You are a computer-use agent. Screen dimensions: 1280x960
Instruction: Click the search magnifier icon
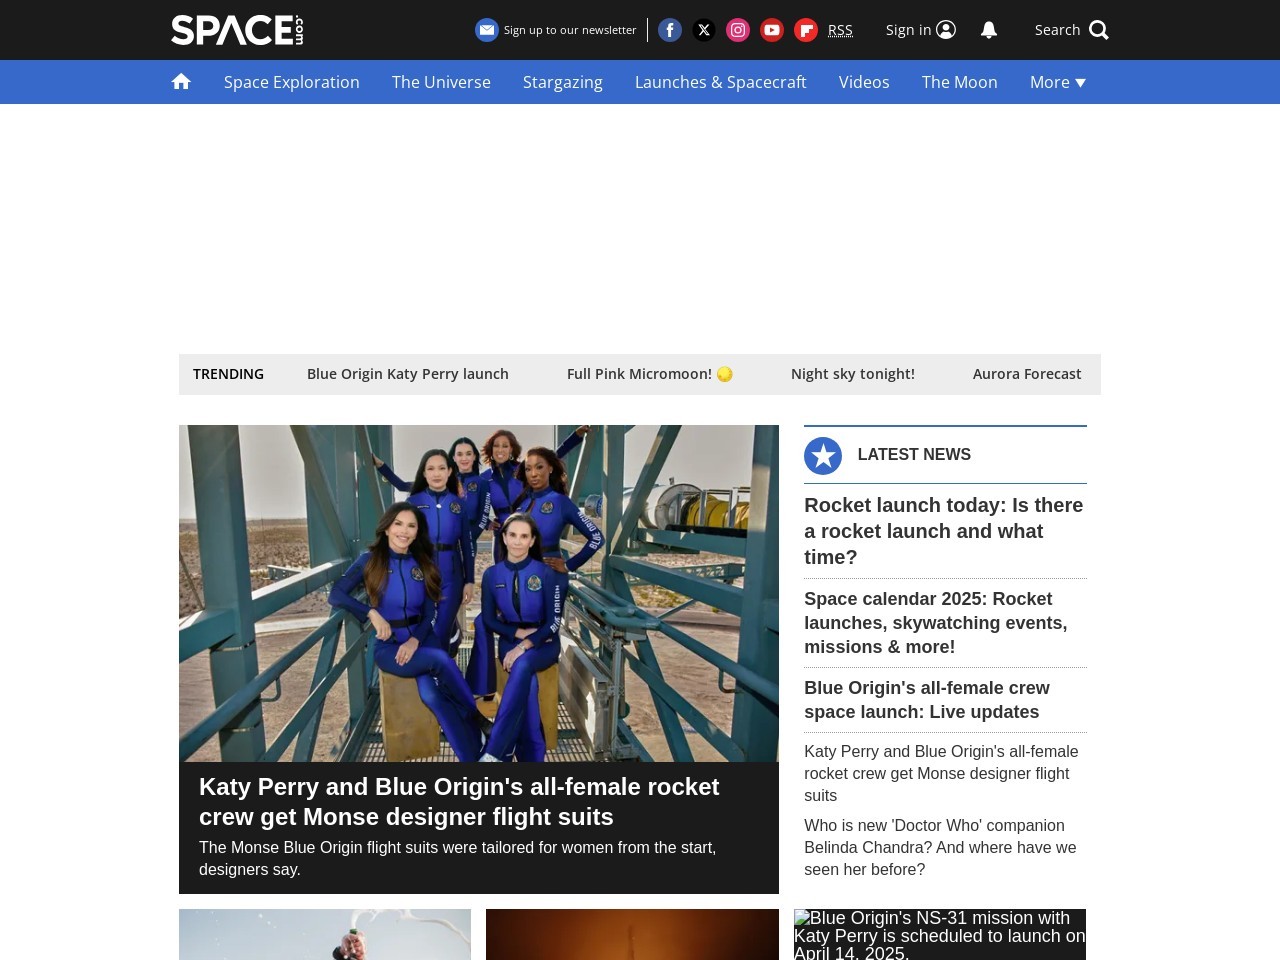point(1099,30)
